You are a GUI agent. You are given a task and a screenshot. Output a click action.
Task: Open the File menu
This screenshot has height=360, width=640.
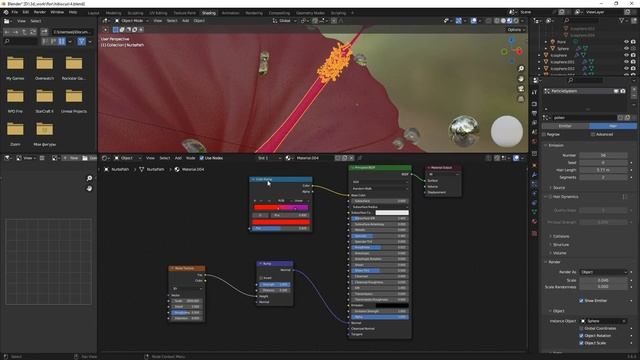(x=15, y=12)
